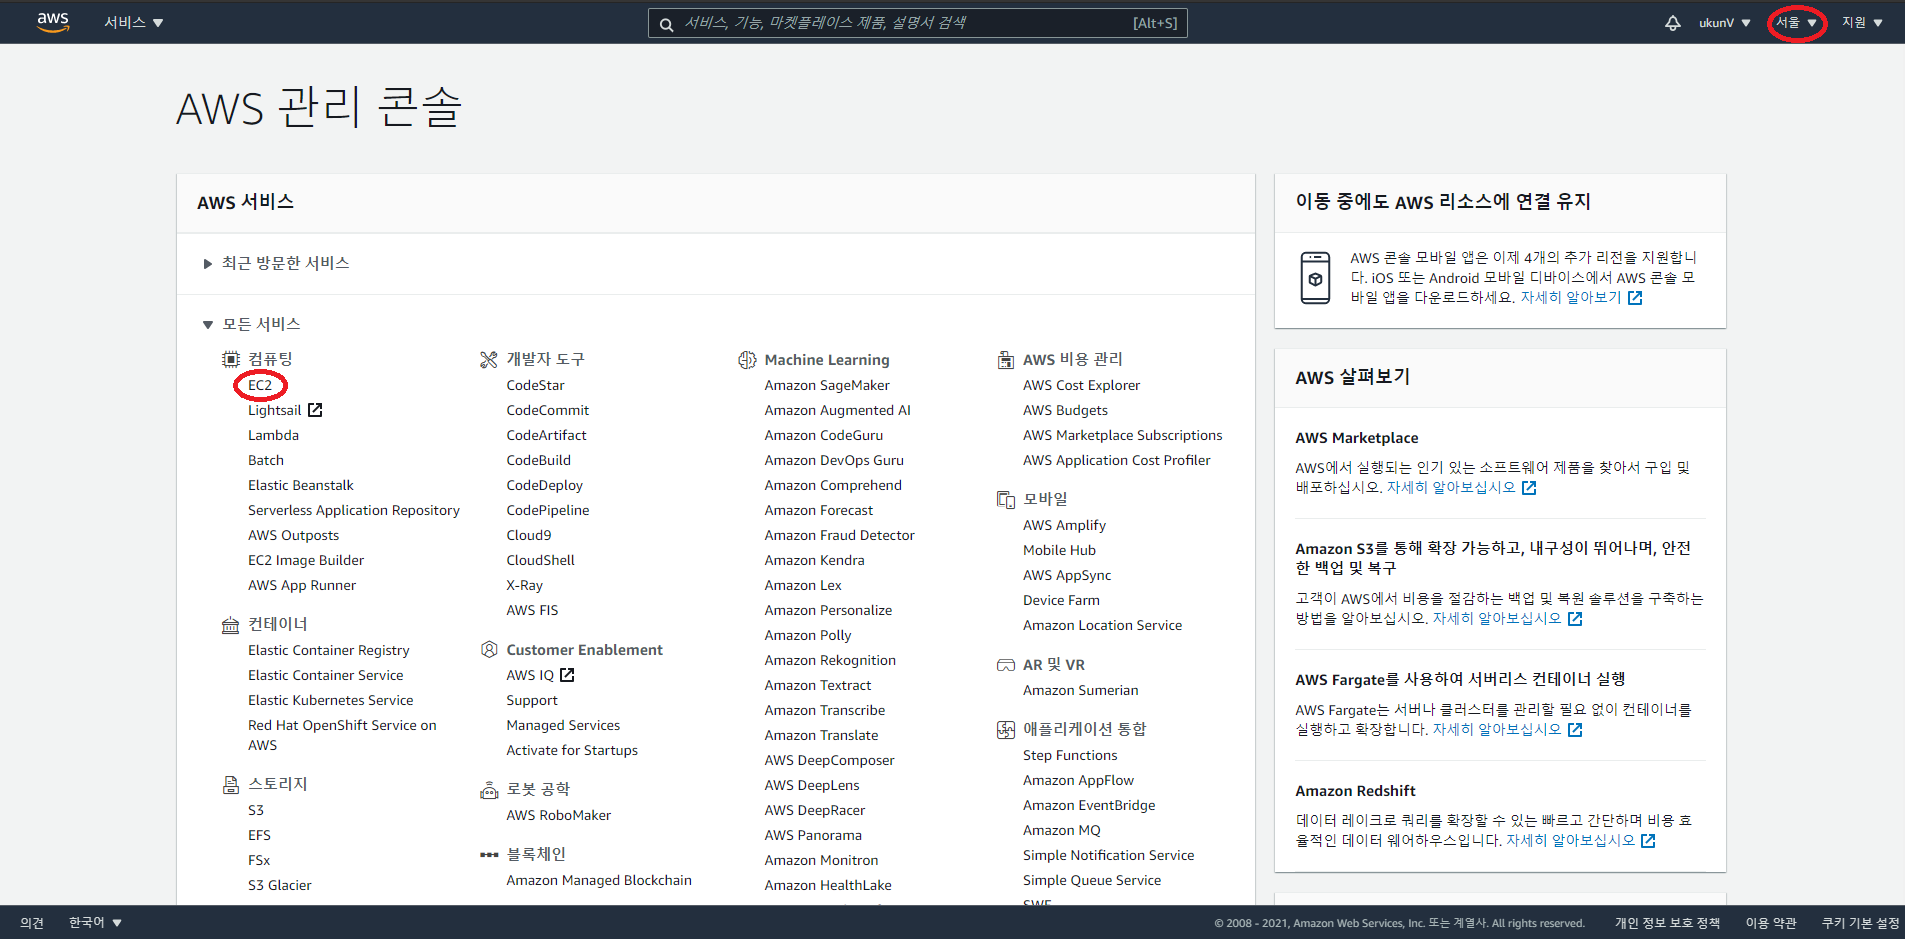Open Simple Notification Service
Screen dimensions: 1905x939
(x=1108, y=855)
